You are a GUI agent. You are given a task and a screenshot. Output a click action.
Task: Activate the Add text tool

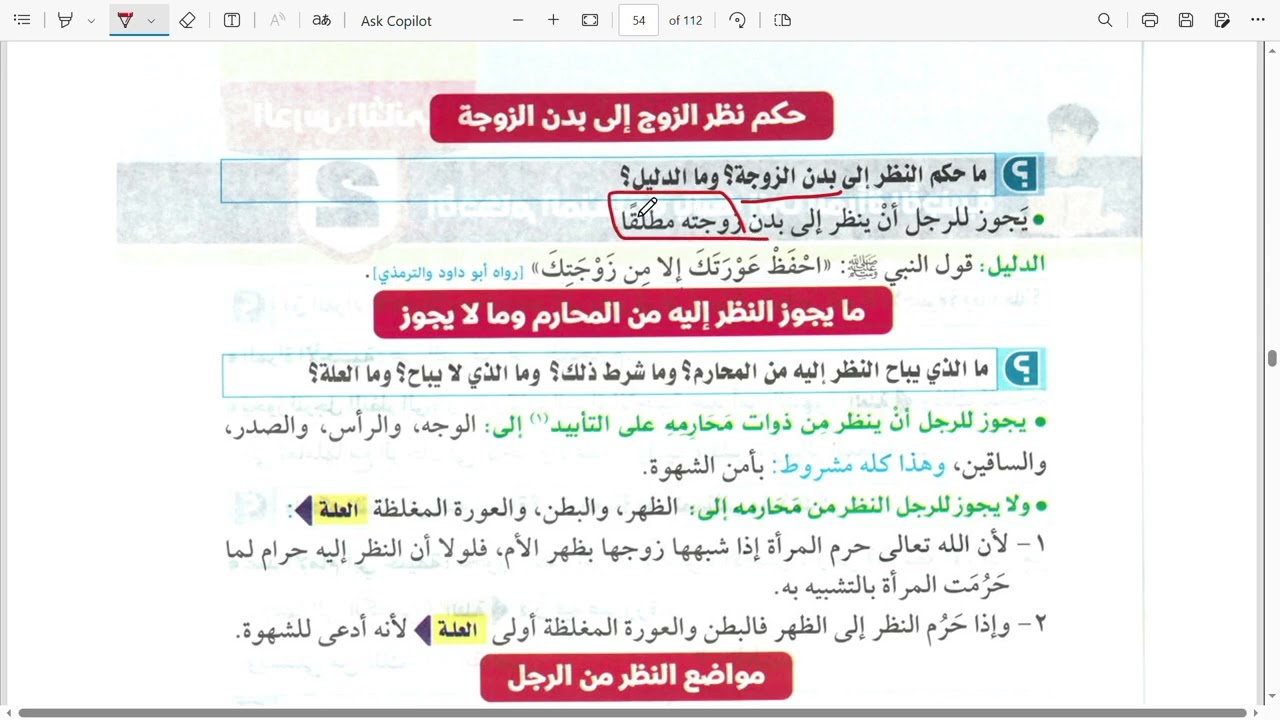coord(232,20)
